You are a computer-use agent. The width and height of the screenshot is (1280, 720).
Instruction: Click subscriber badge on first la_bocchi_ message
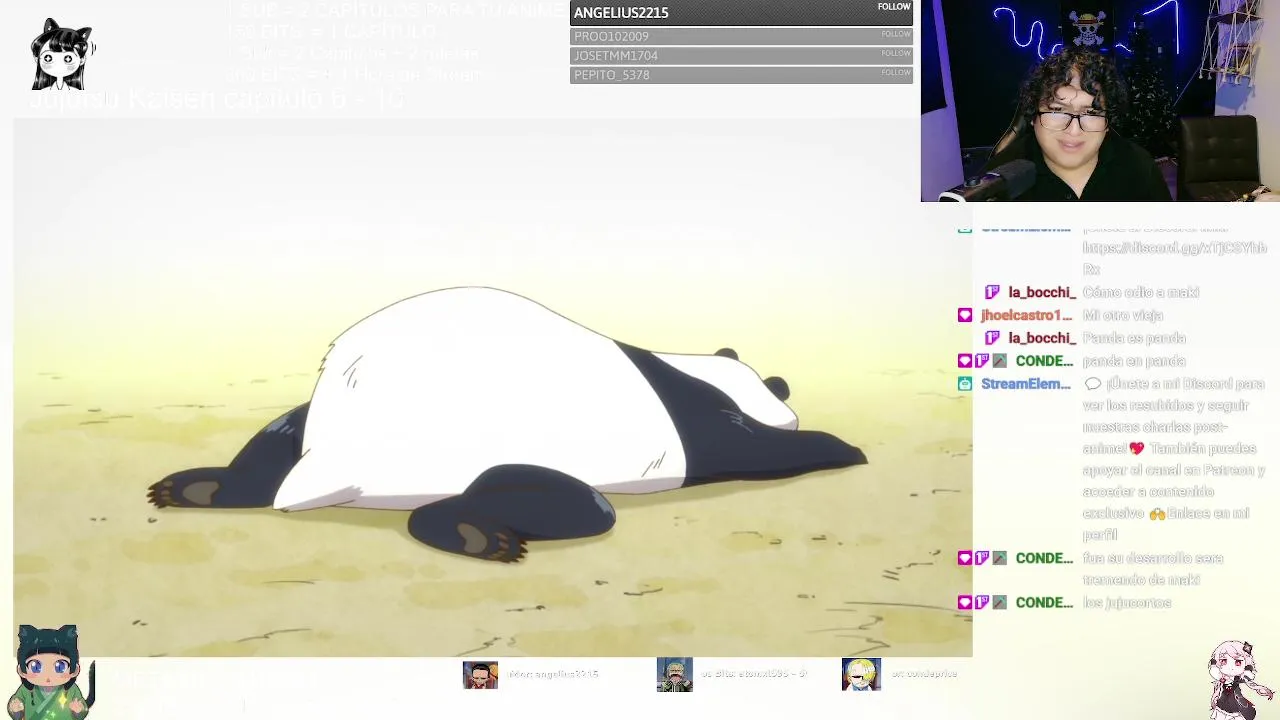click(x=992, y=292)
